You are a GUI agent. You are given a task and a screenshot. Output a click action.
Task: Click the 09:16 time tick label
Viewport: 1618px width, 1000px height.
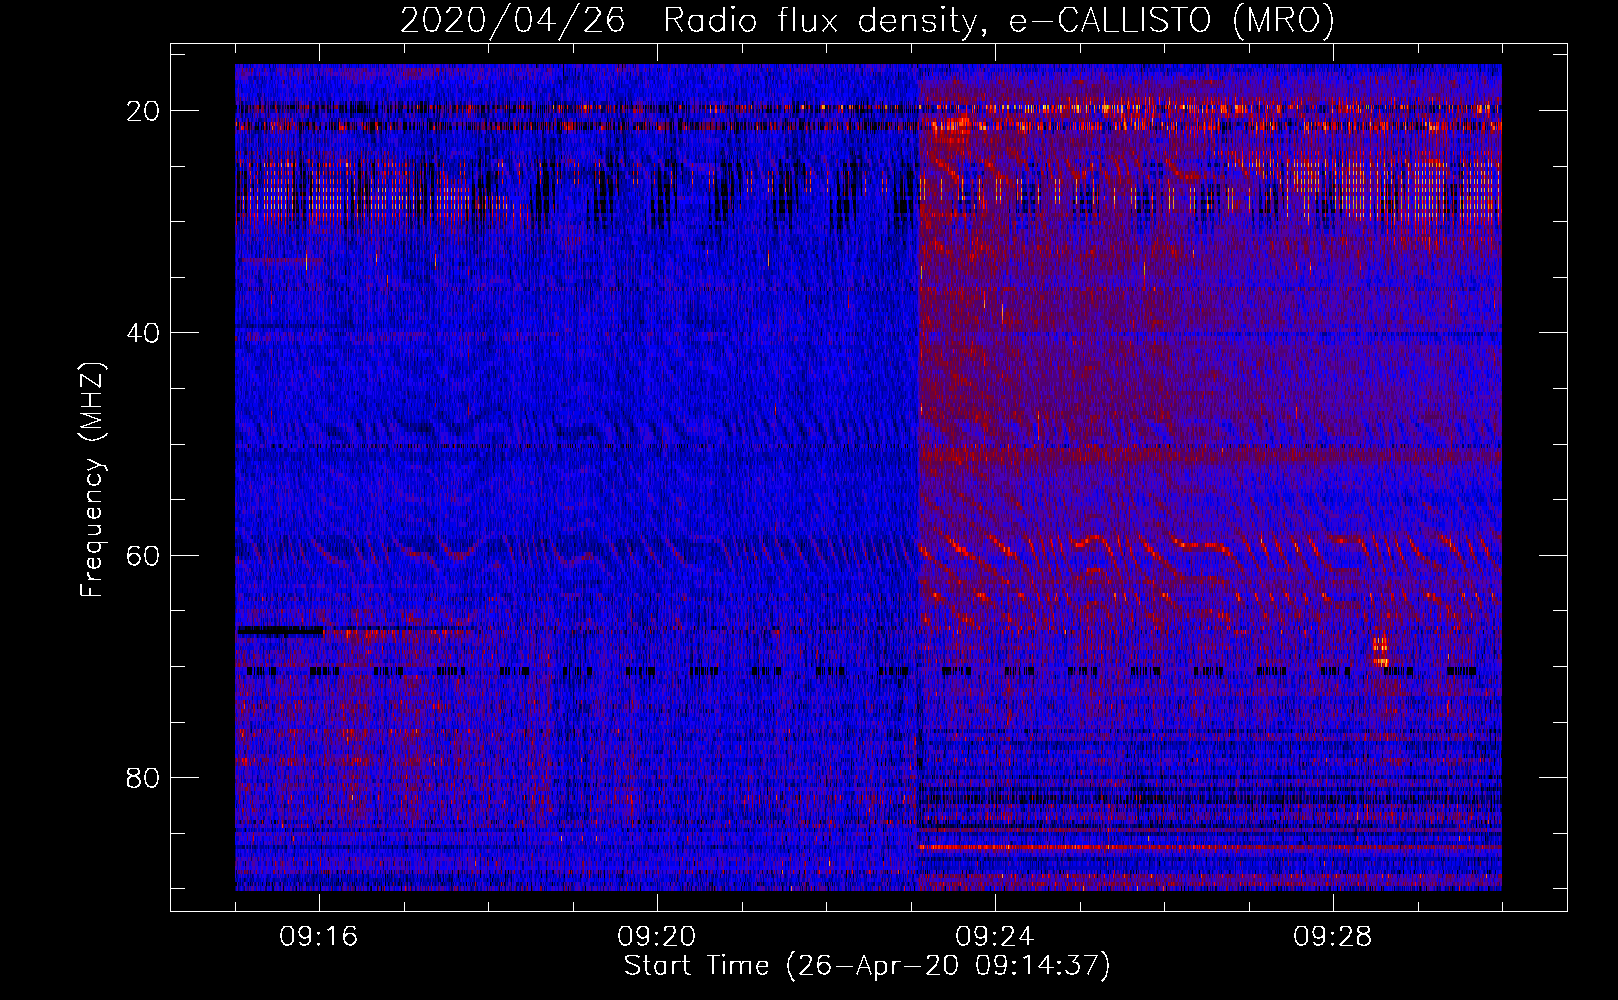pyautogui.click(x=319, y=937)
